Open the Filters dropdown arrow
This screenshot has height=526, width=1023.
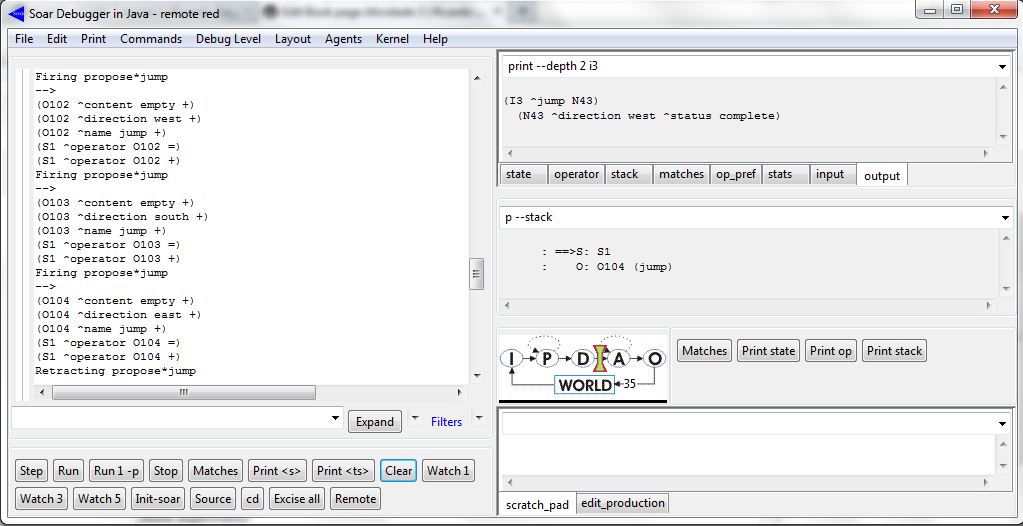coord(478,418)
